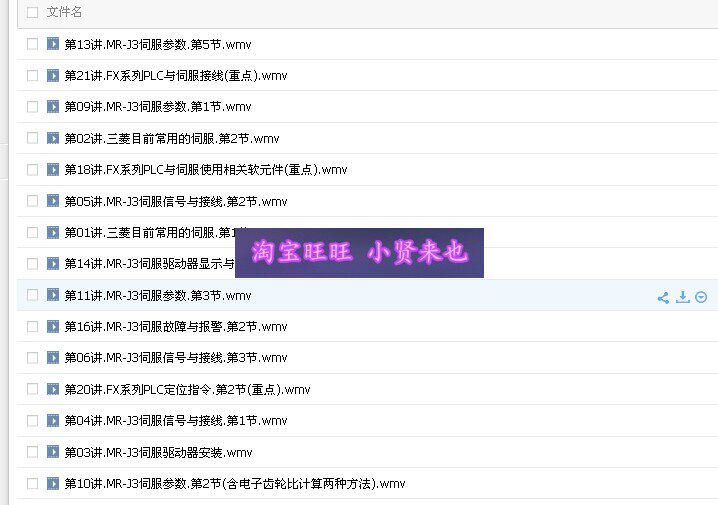This screenshot has width=718, height=505.
Task: Click file name 第06讲.MR-J3伺服信号与接线.第3节.wmv
Action: 176,358
